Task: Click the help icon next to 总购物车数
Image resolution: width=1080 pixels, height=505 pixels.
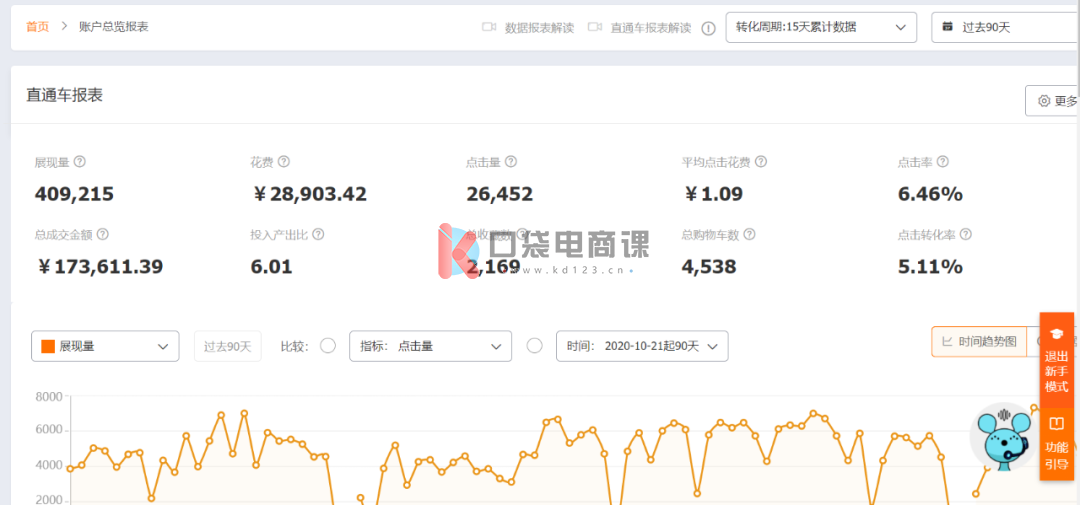Action: tap(749, 234)
